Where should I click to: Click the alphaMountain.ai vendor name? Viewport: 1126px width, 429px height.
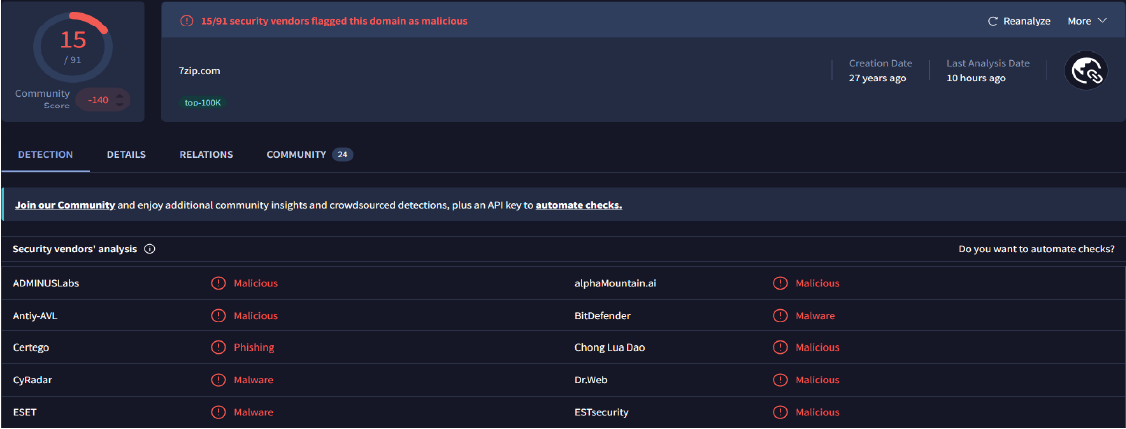click(x=615, y=283)
